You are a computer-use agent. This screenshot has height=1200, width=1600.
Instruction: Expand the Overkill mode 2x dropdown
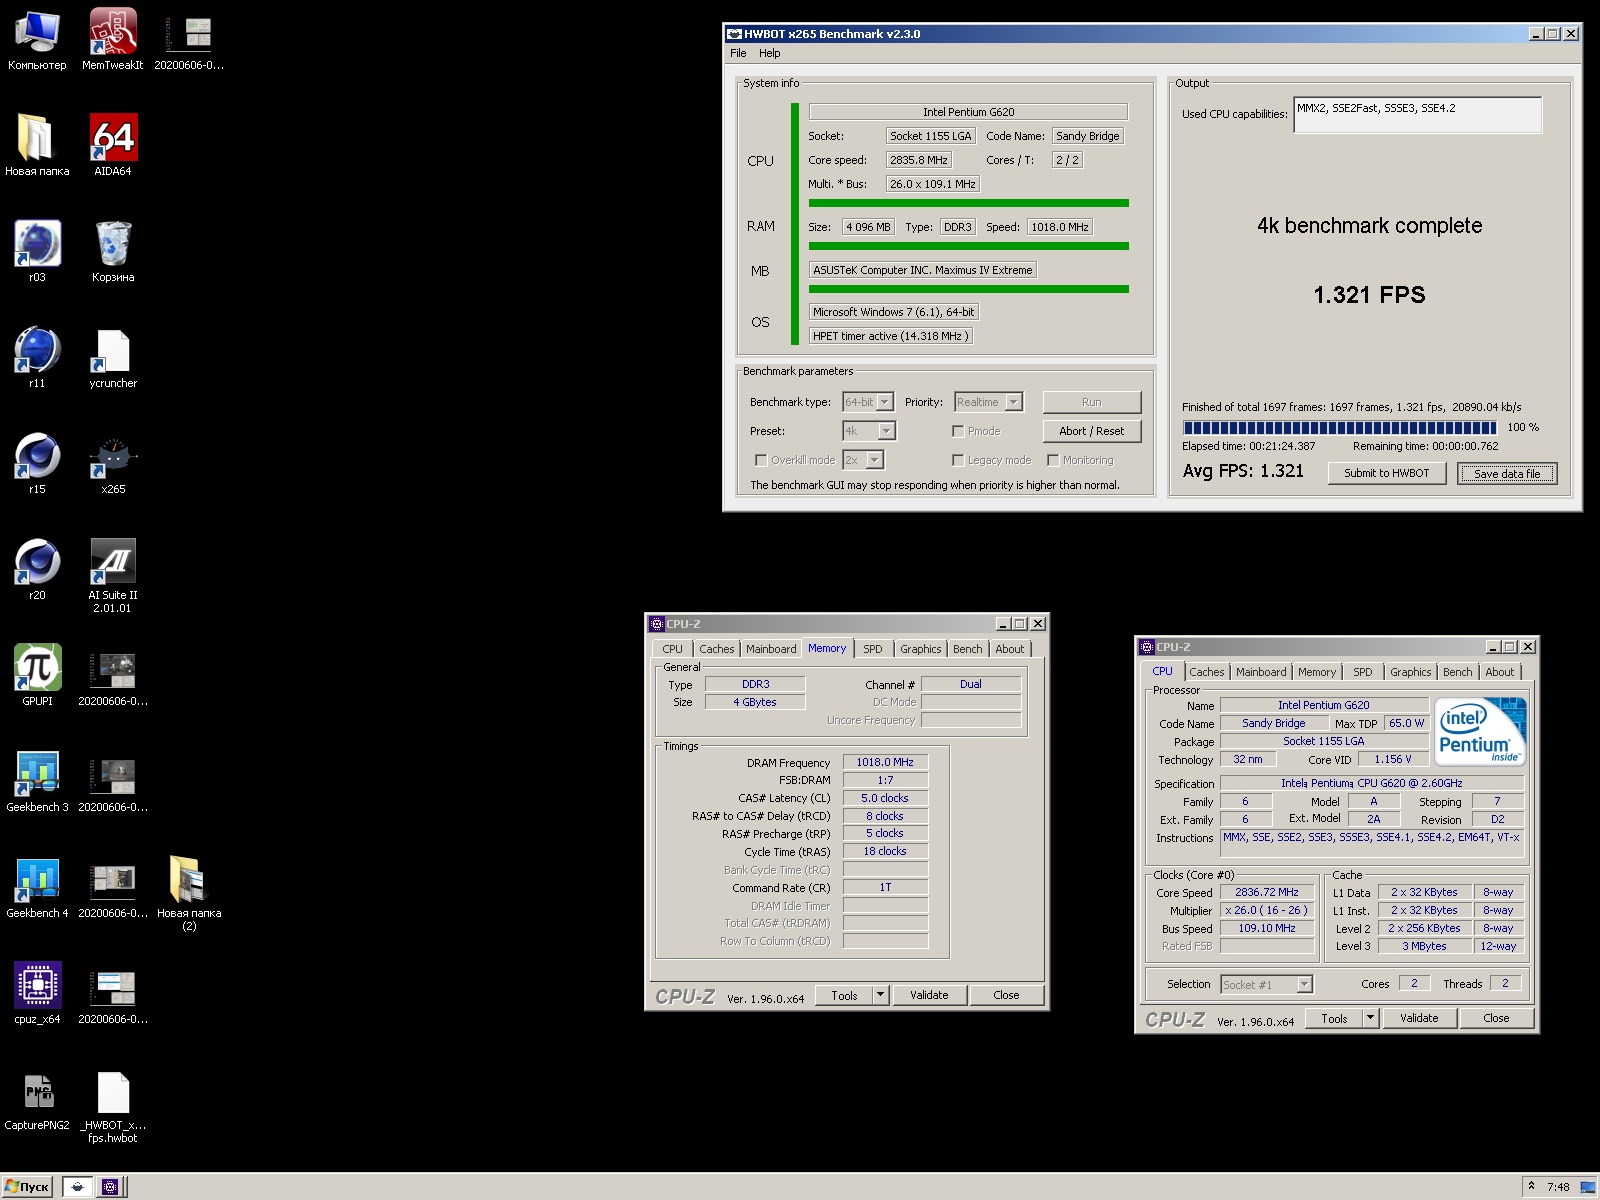click(x=875, y=460)
